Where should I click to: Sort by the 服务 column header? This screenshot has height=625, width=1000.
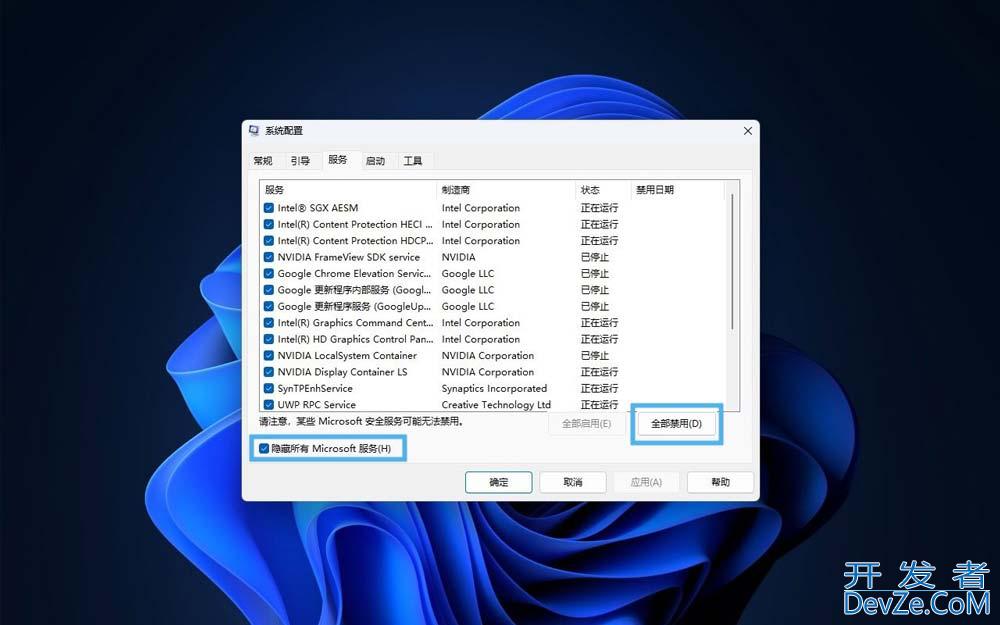click(348, 190)
